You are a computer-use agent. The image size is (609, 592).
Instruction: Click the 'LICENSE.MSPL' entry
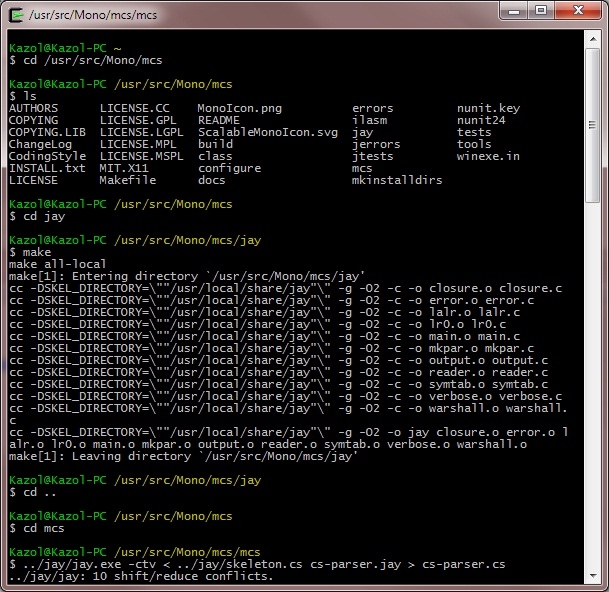coord(141,156)
